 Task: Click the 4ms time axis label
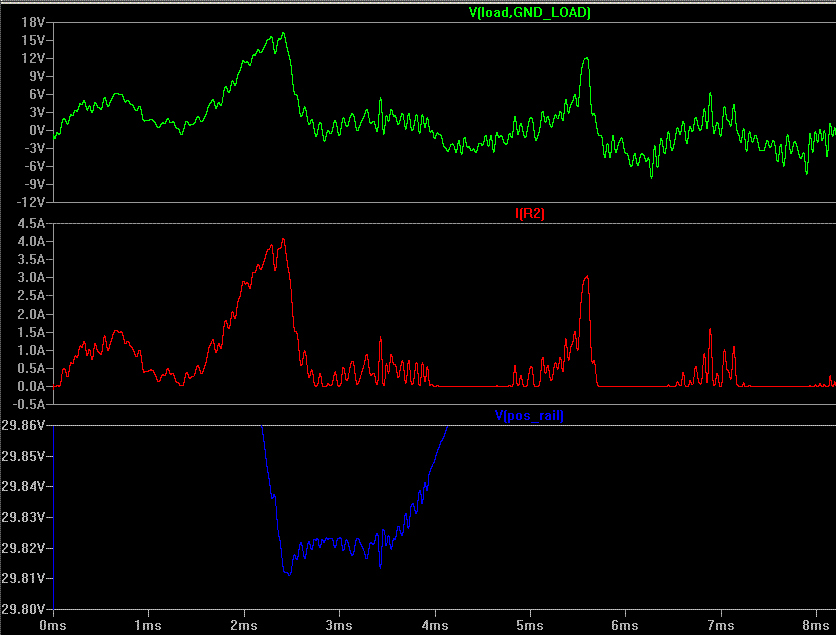point(435,625)
